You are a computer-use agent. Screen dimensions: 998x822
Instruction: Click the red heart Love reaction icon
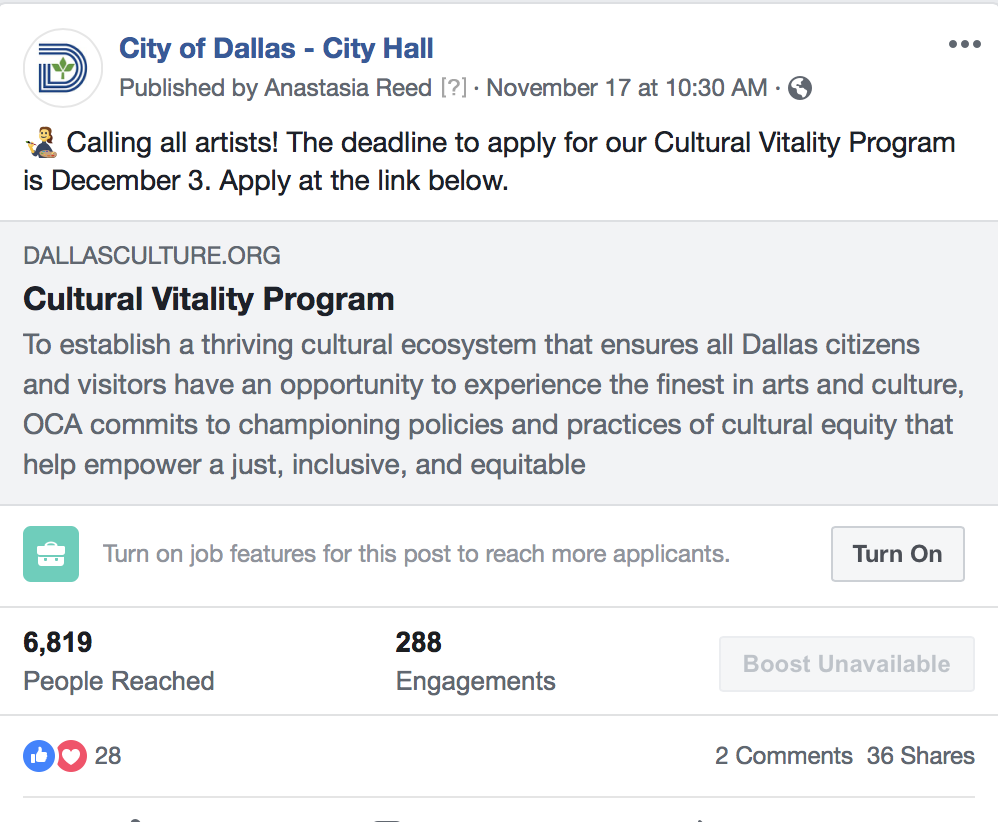click(71, 756)
